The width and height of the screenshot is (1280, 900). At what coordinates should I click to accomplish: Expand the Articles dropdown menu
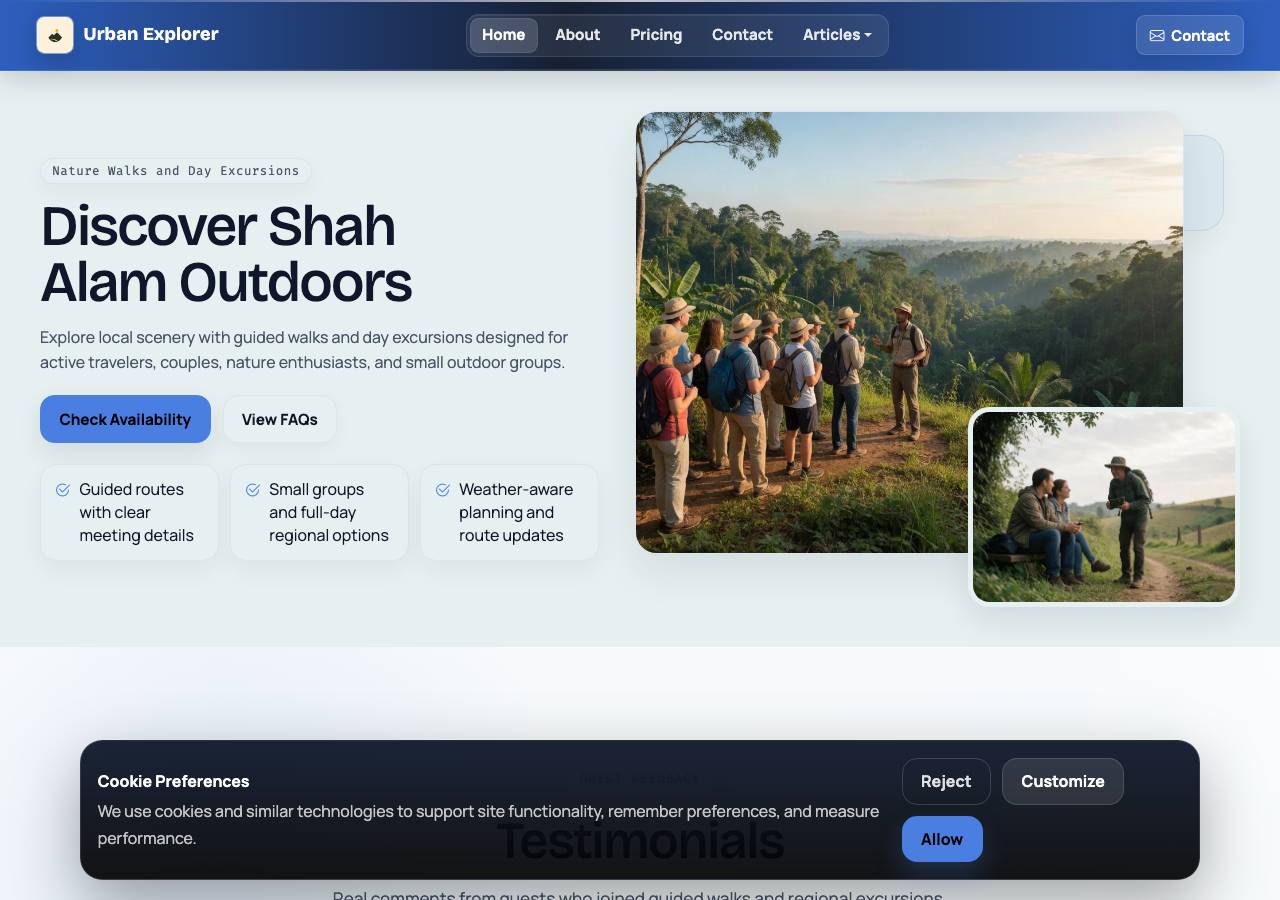(837, 35)
